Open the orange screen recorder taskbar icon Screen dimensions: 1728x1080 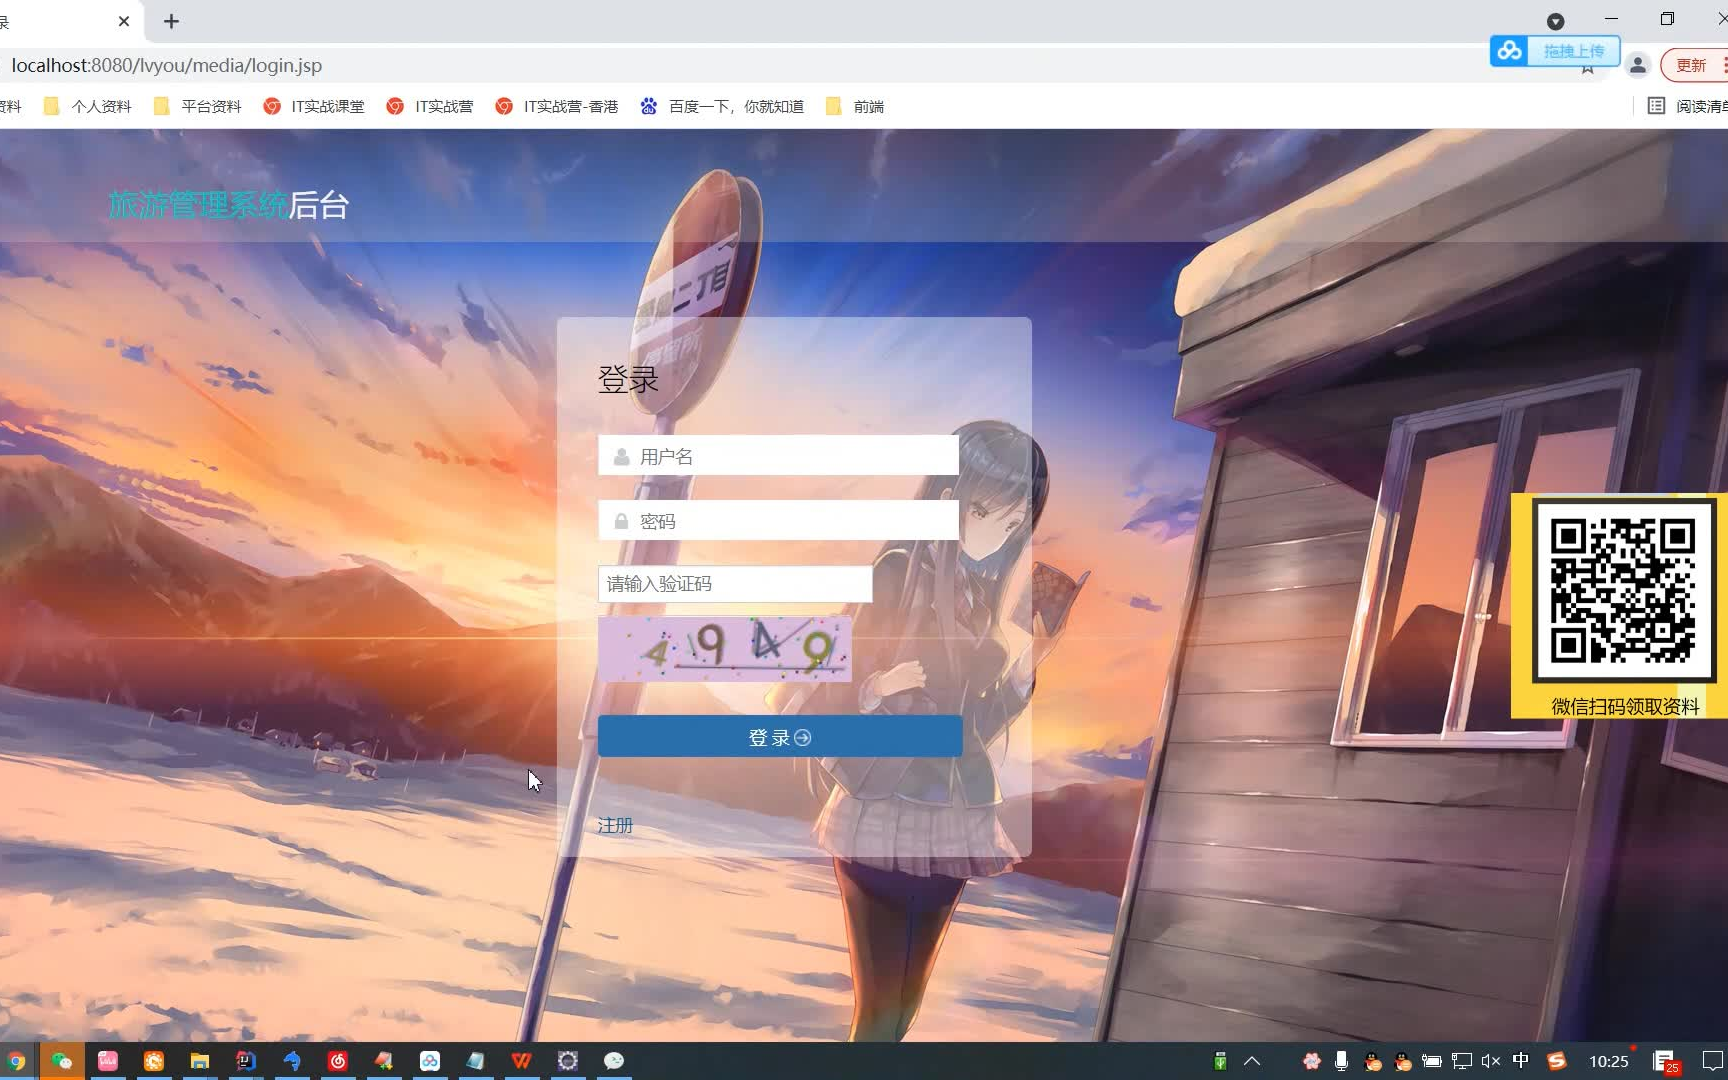[x=154, y=1061]
